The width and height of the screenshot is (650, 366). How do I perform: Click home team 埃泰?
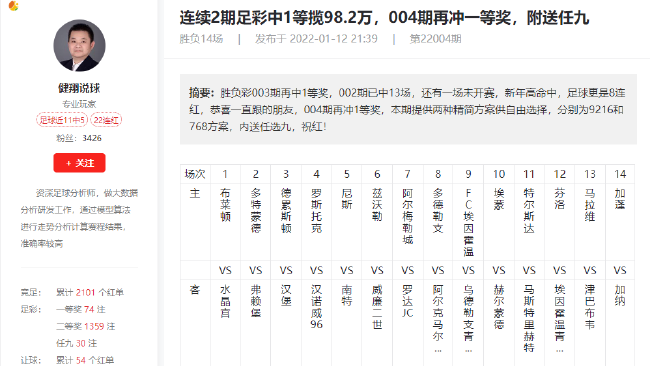[499, 199]
